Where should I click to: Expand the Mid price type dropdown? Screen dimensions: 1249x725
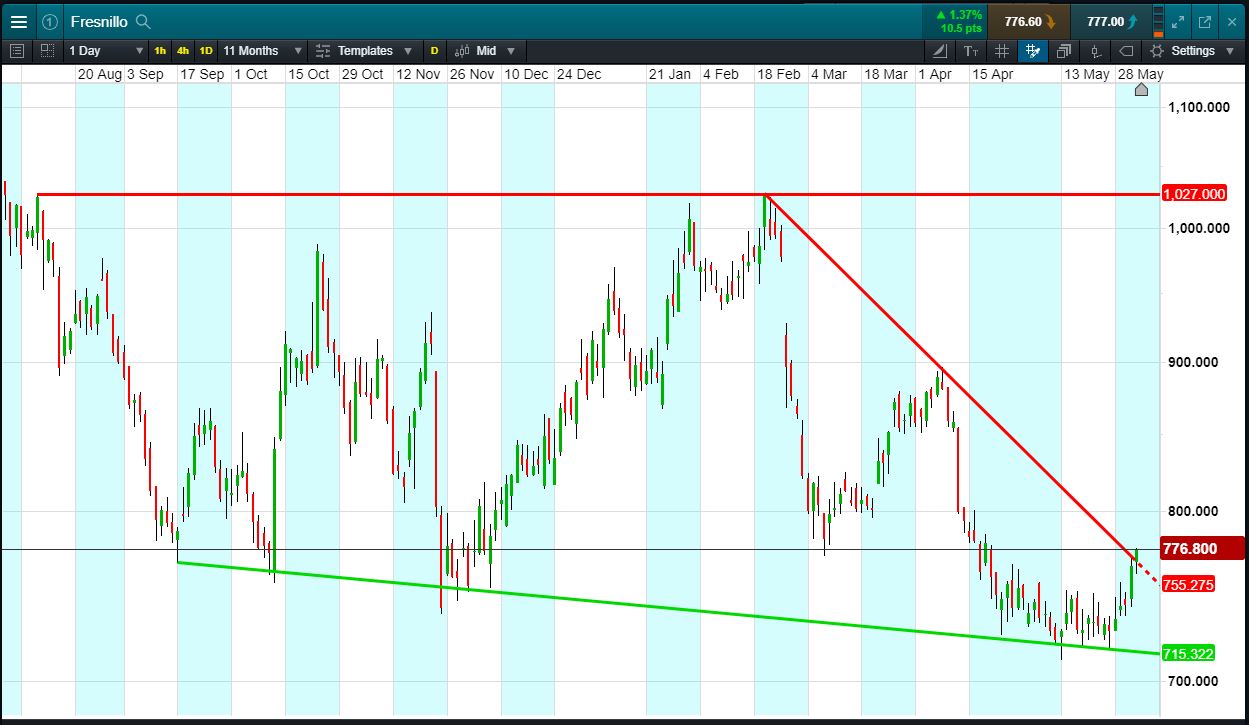(x=511, y=51)
